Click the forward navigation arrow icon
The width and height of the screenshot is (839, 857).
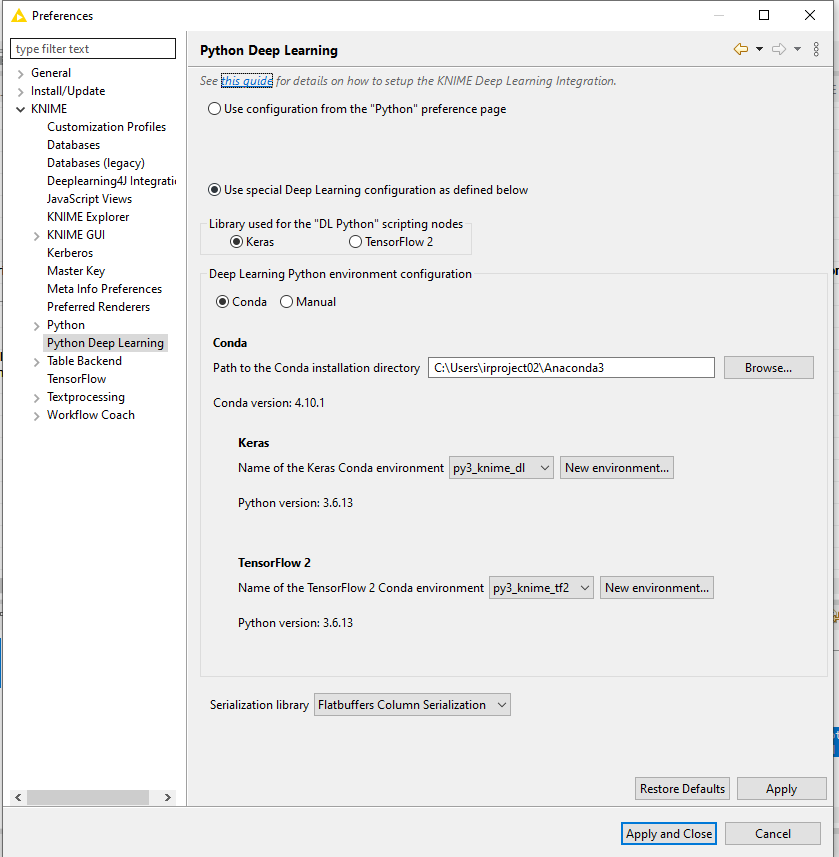tap(779, 49)
